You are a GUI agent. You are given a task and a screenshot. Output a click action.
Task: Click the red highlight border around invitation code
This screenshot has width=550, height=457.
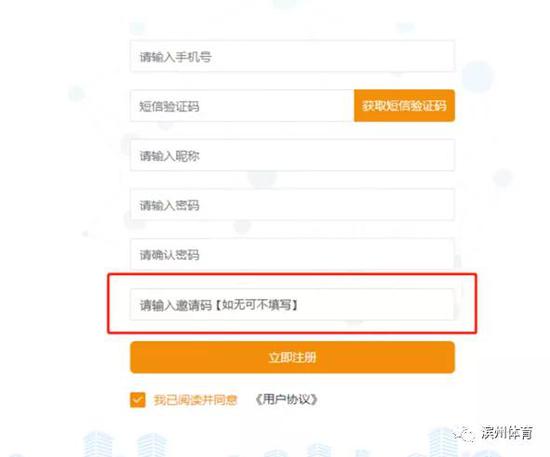pos(292,275)
